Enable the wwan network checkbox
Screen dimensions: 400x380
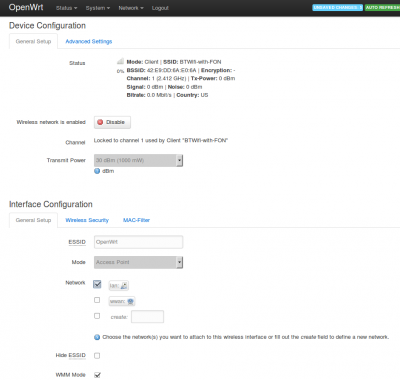[x=97, y=300]
